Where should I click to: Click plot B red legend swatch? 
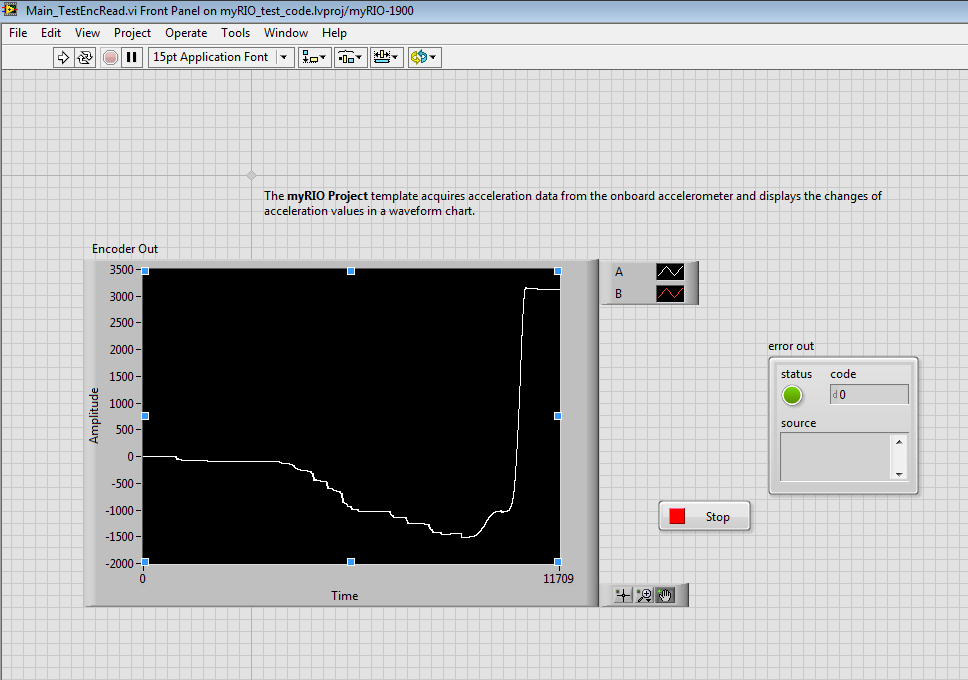(x=670, y=294)
